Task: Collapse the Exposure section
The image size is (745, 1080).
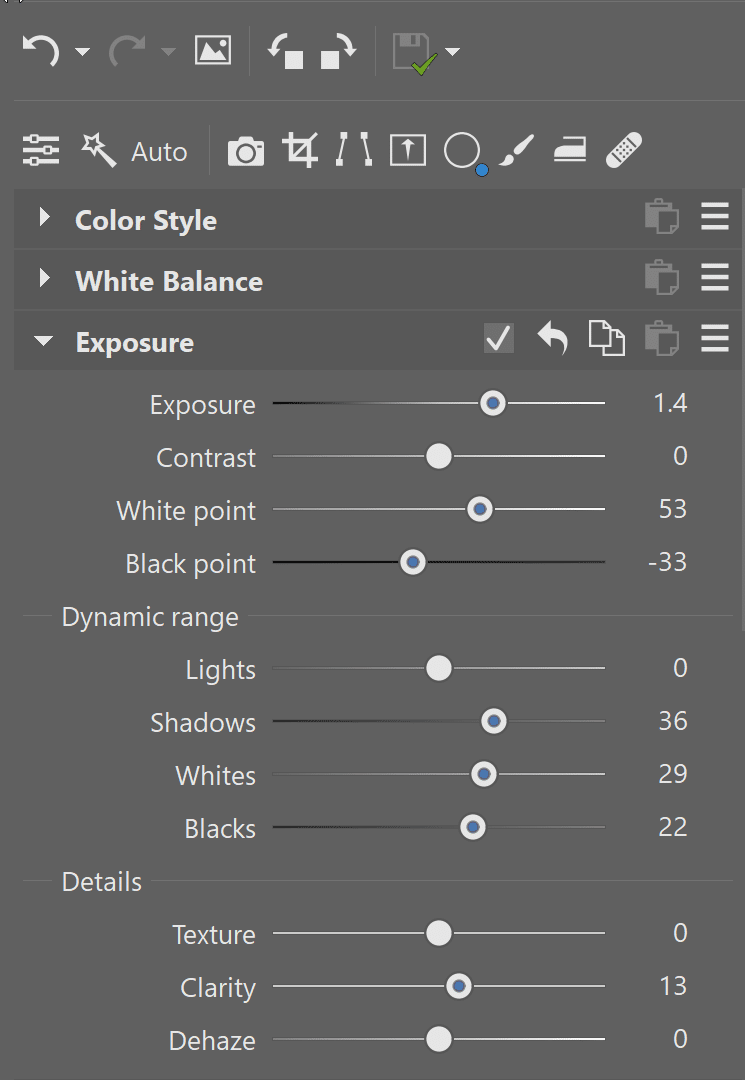Action: pyautogui.click(x=43, y=341)
